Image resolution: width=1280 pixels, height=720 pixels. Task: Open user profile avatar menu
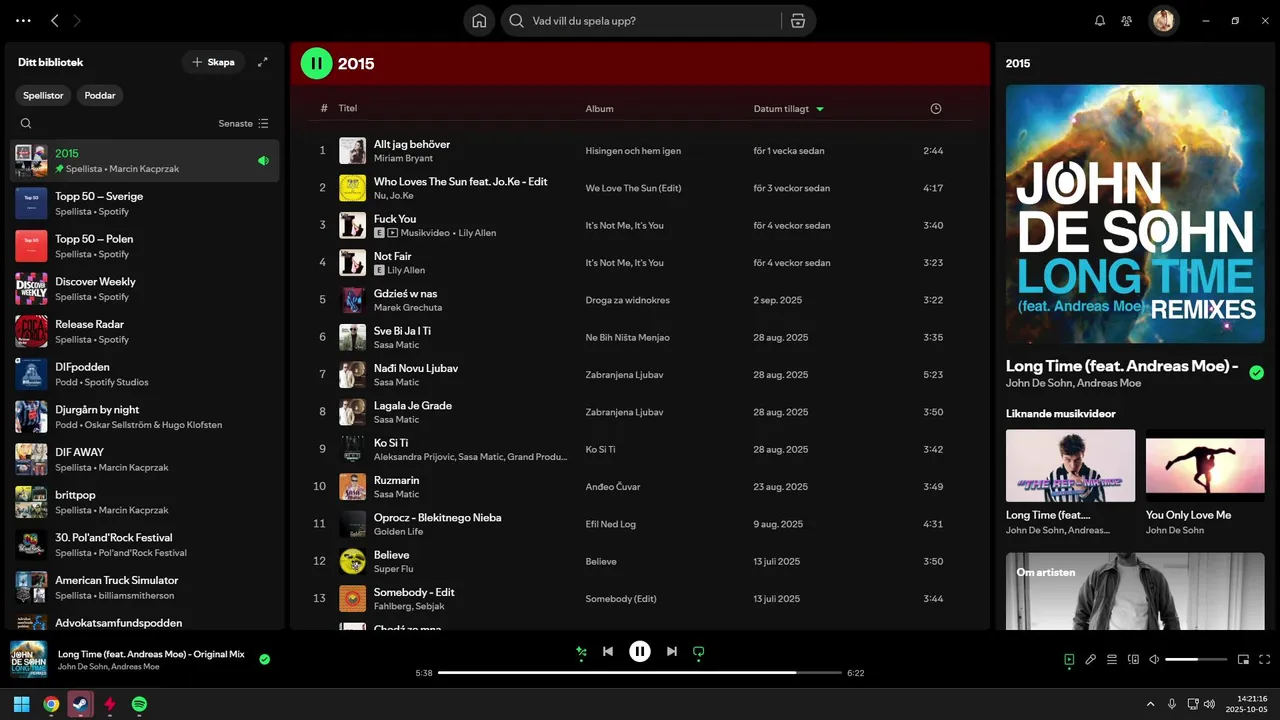[x=1163, y=20]
